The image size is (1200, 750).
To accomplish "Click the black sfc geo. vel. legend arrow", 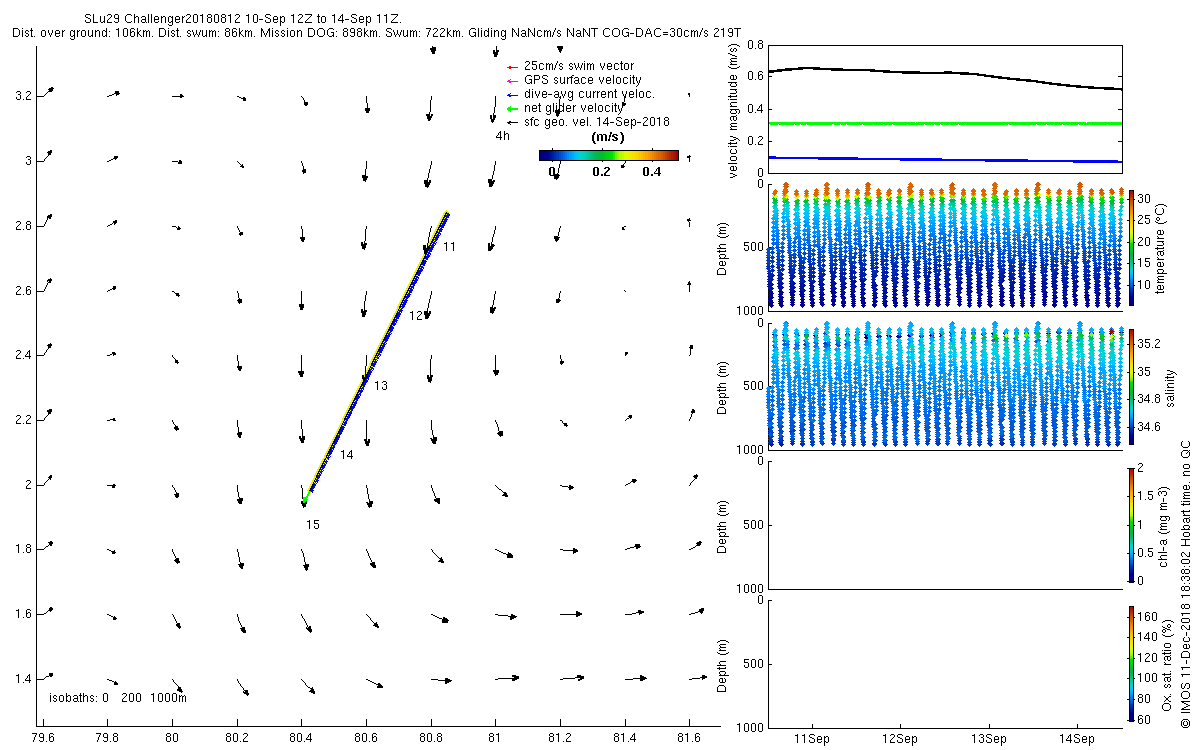I will pos(511,122).
